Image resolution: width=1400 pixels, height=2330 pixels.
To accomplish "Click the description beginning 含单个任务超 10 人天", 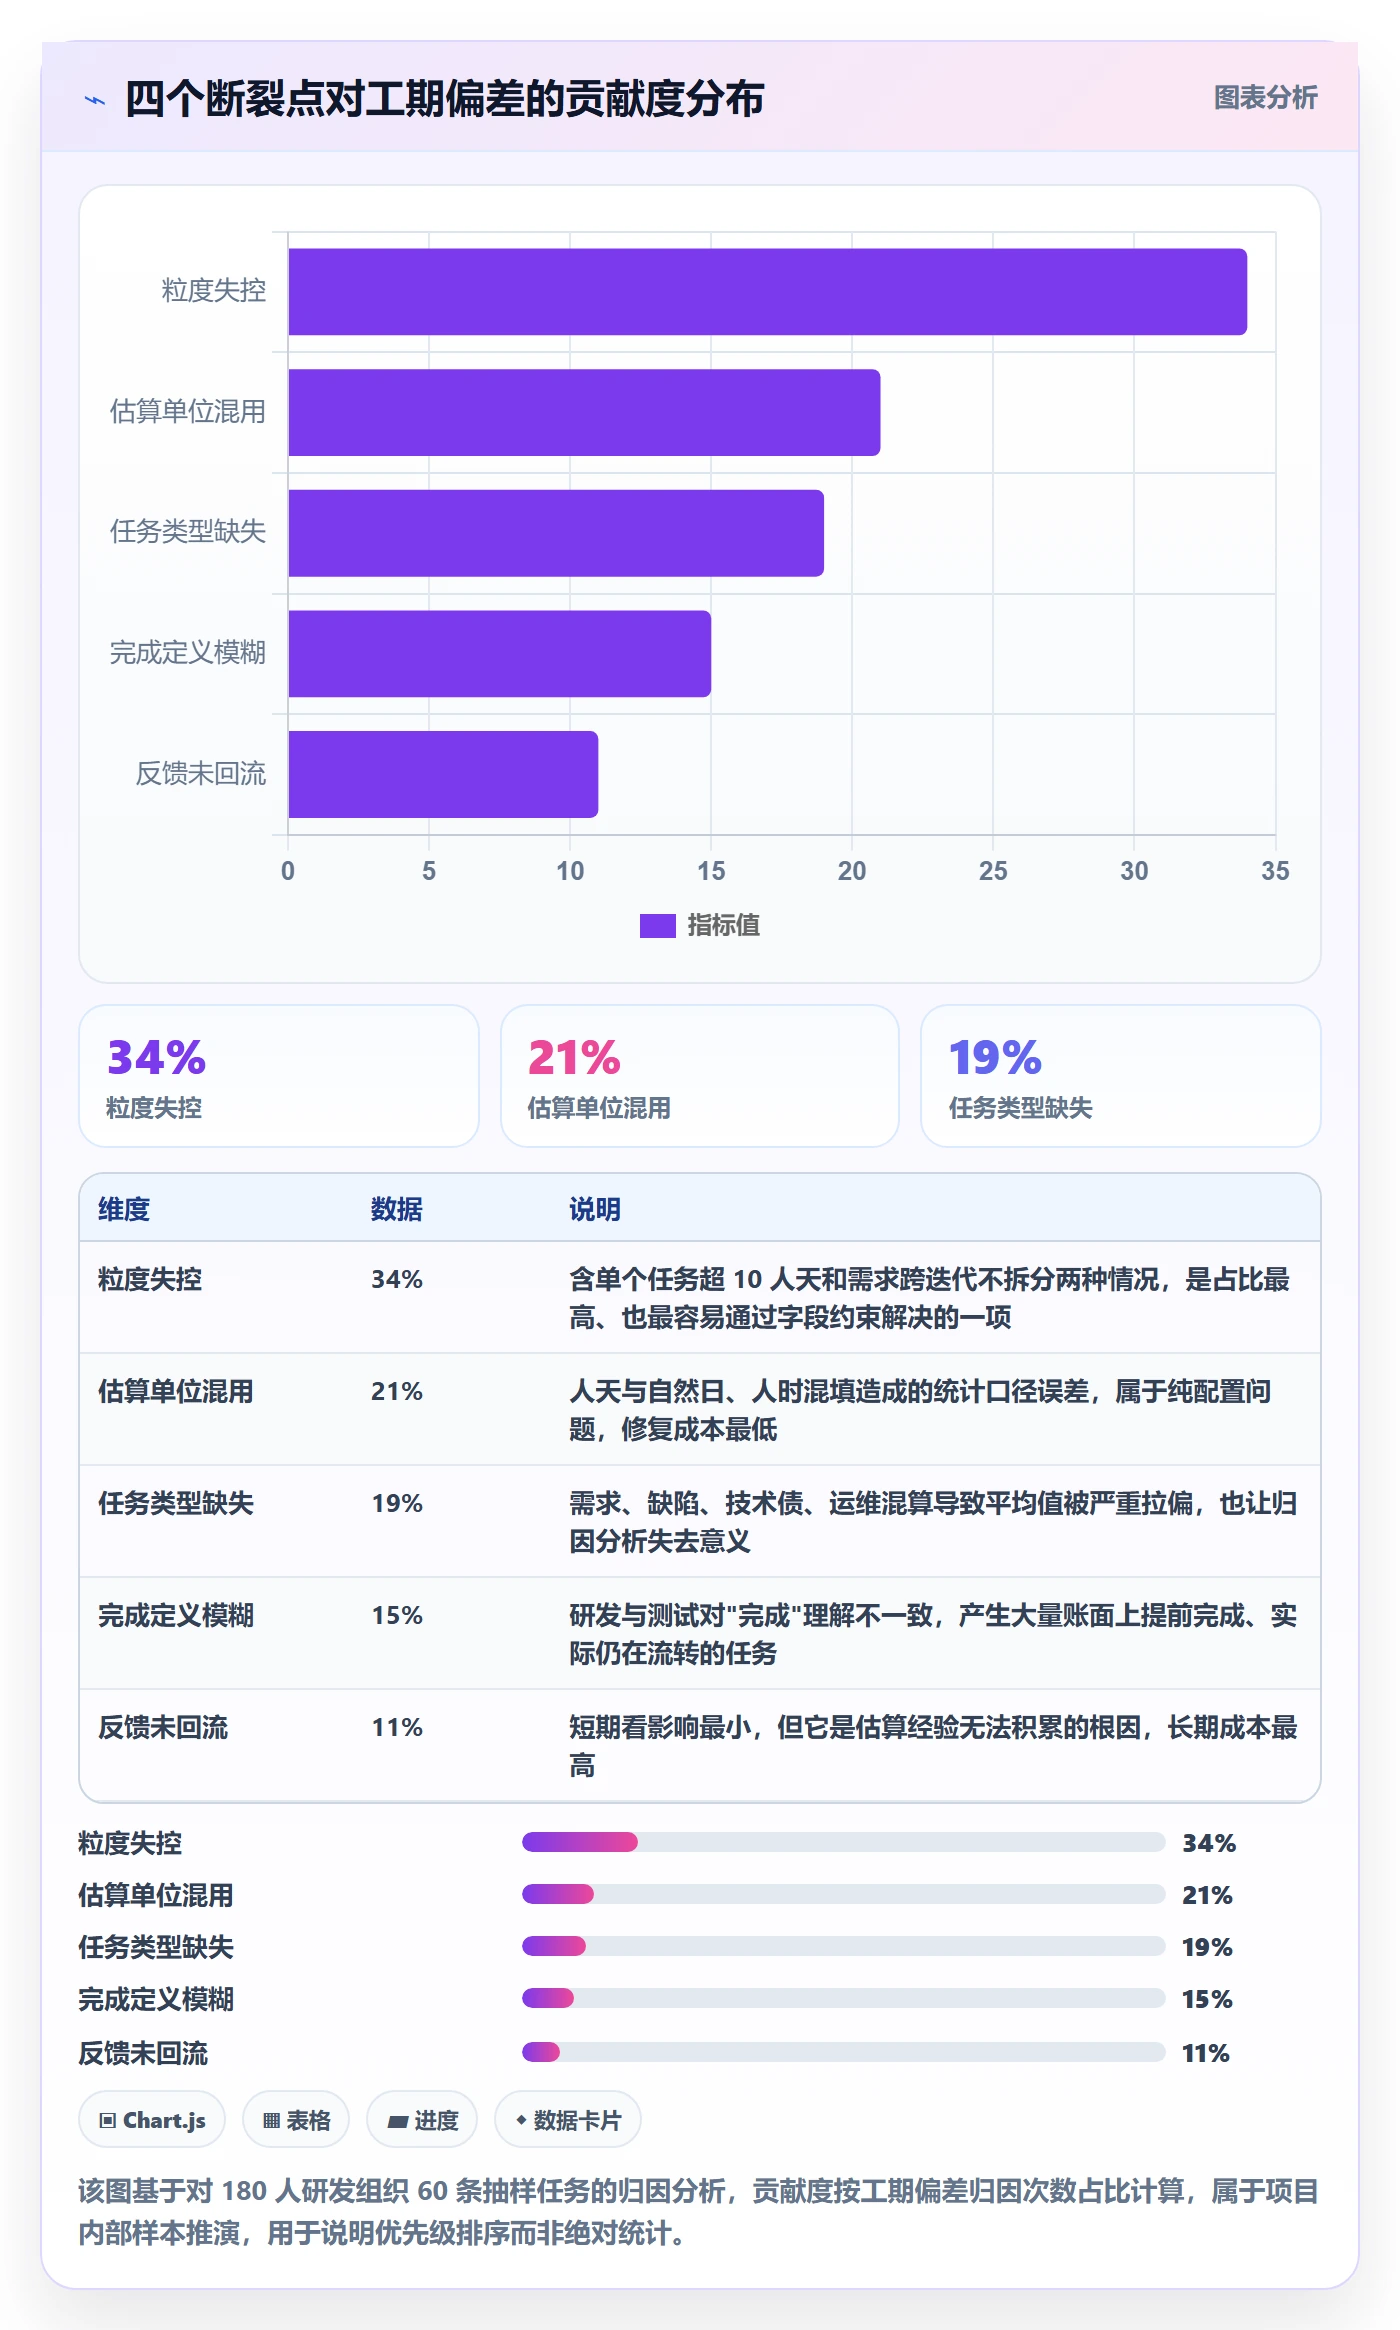I will (x=930, y=1298).
